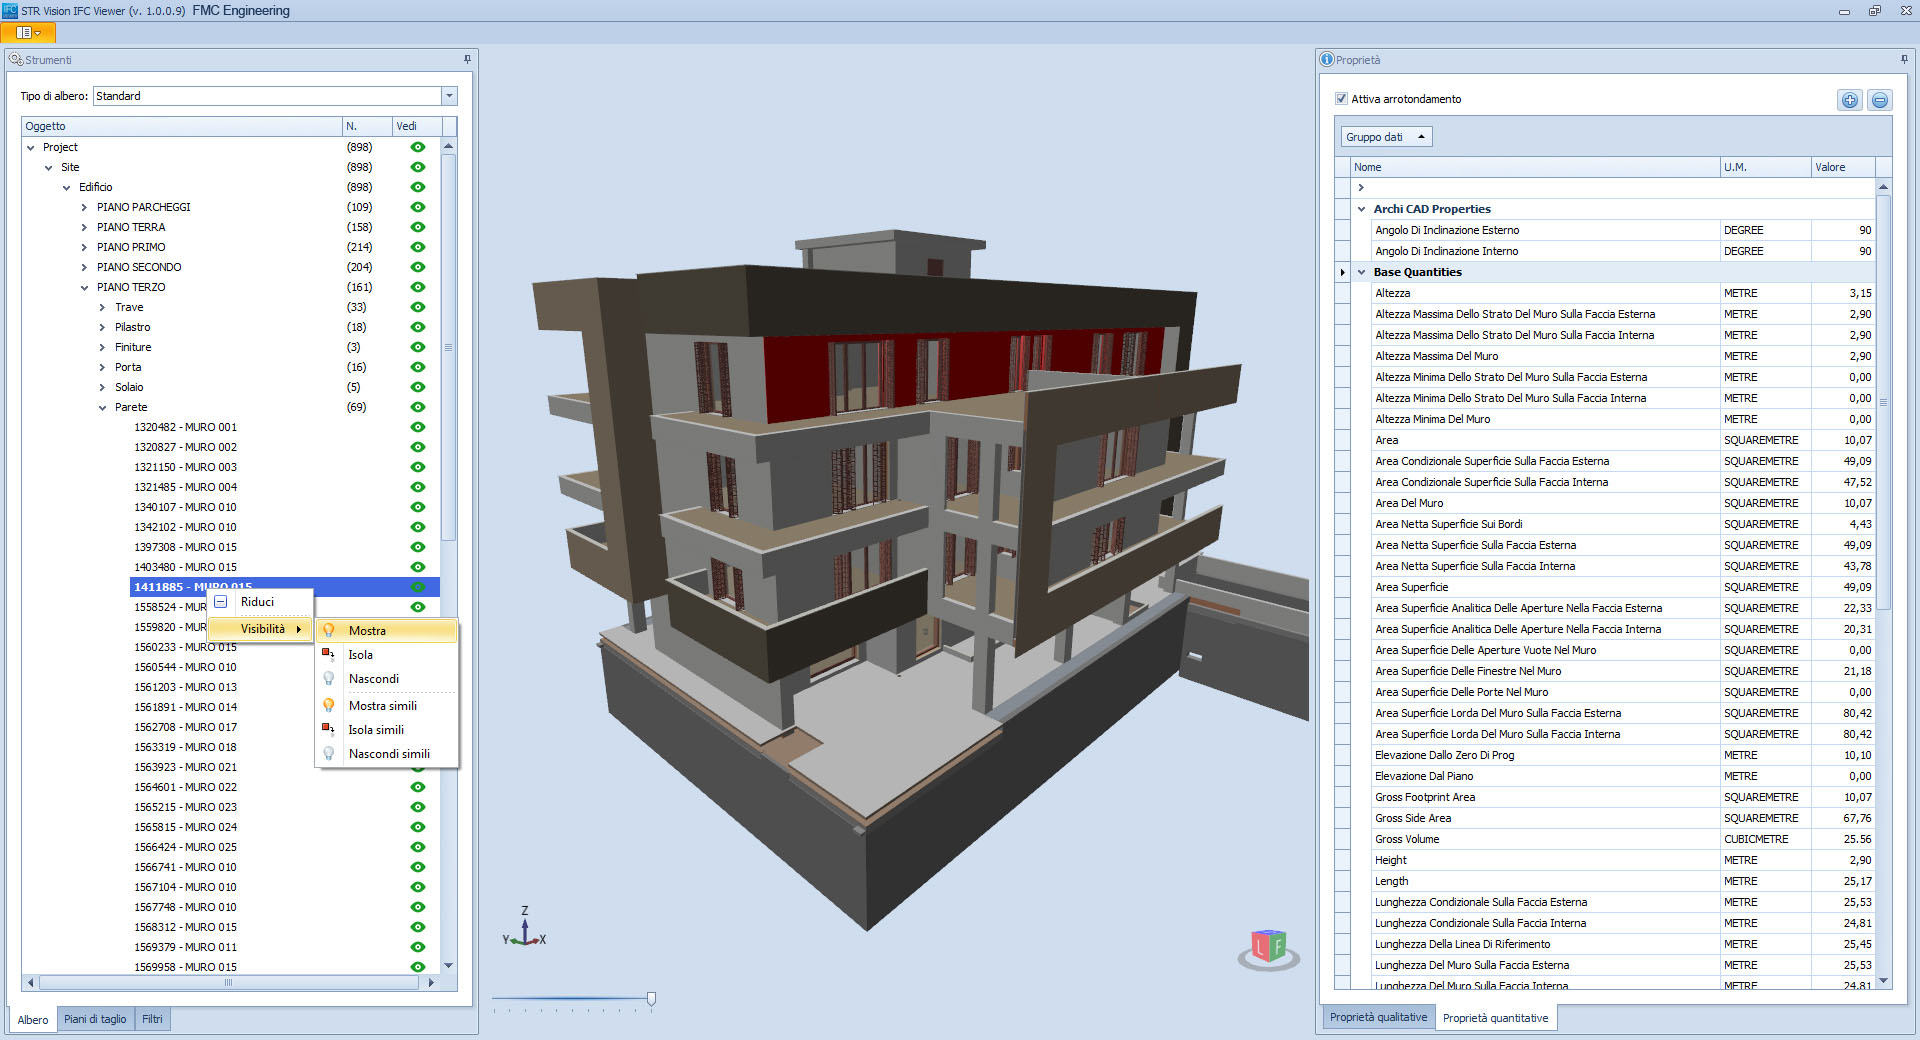Click the Nascondi simili bulb icon

[x=328, y=754]
